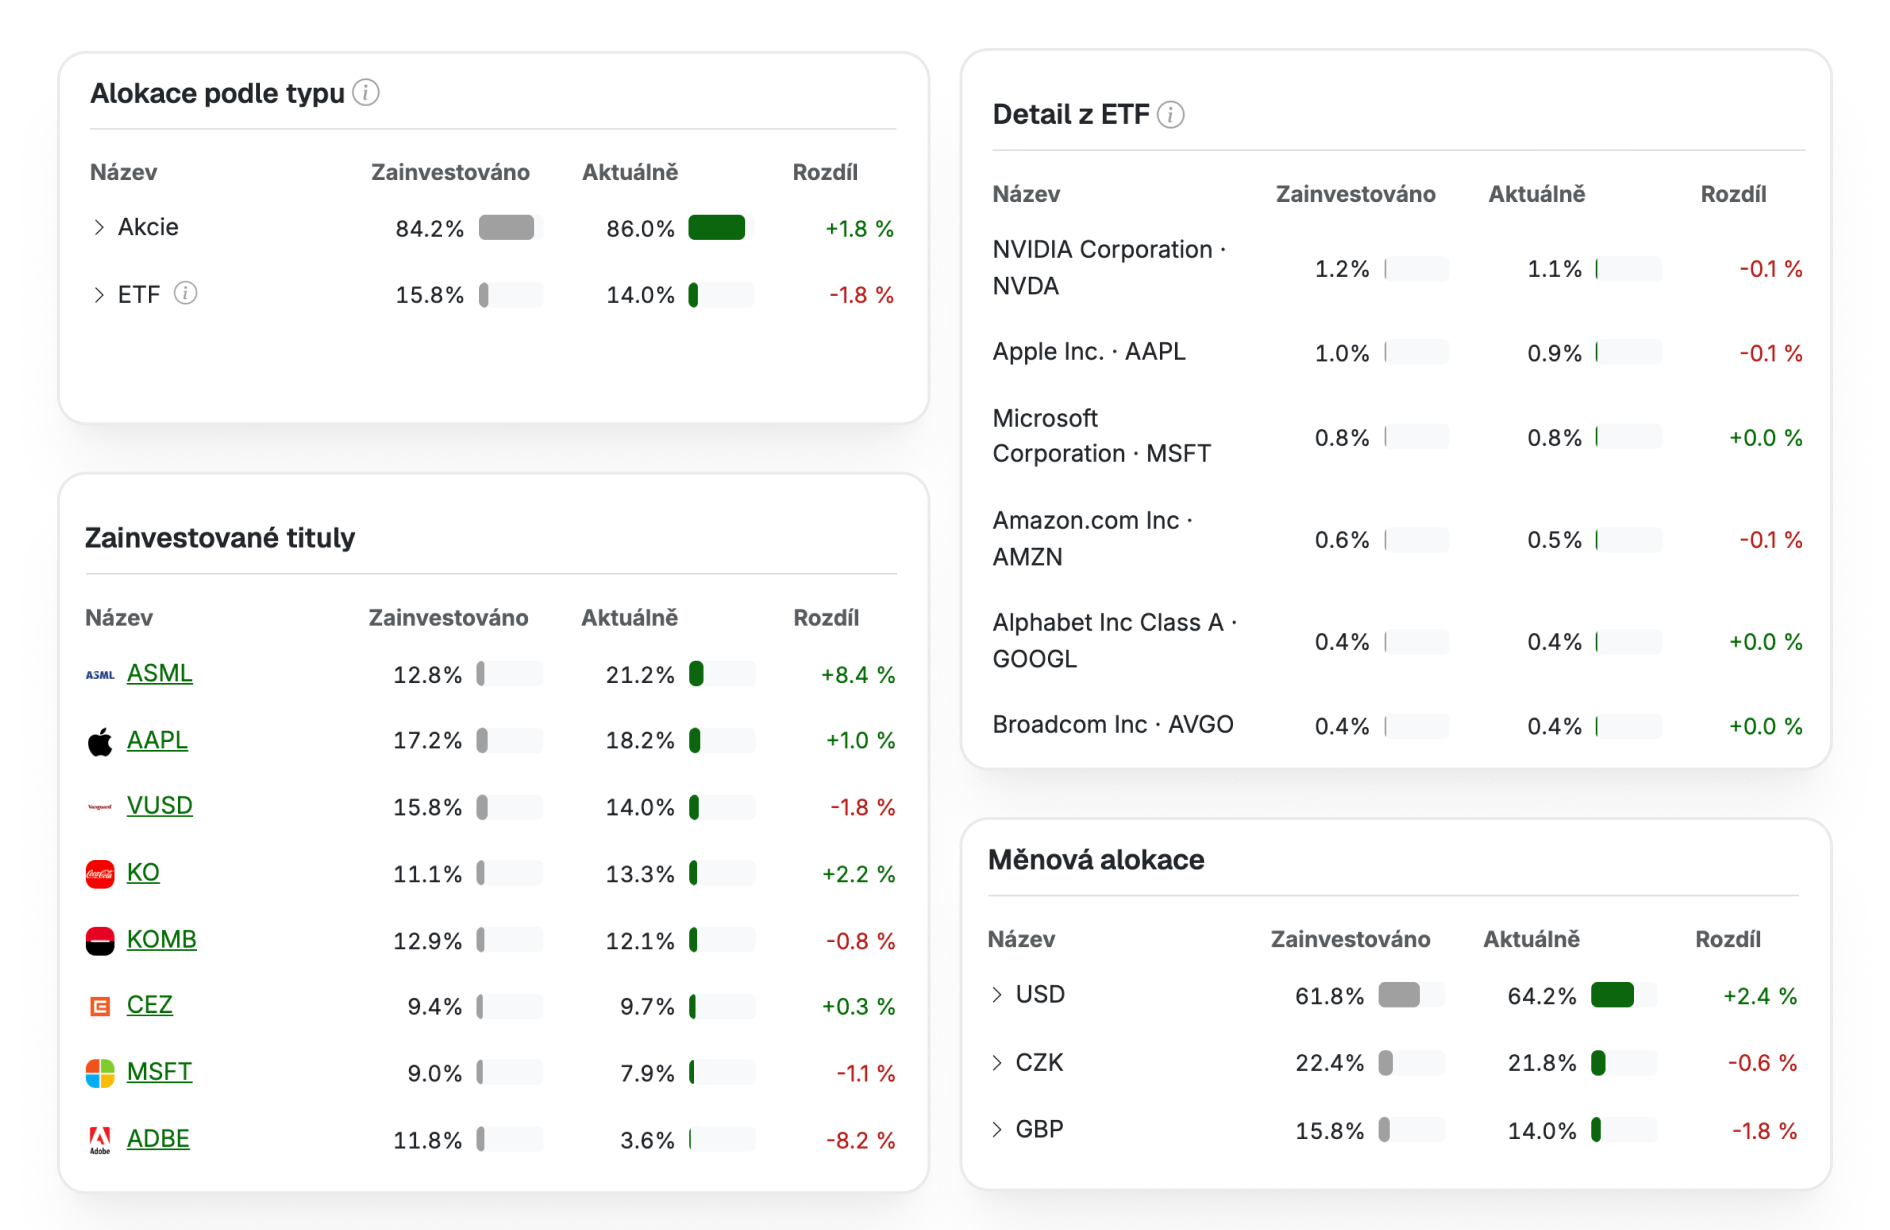Click the -8.2 % difference for ADBE
The width and height of the screenshot is (1890, 1230).
tap(860, 1140)
